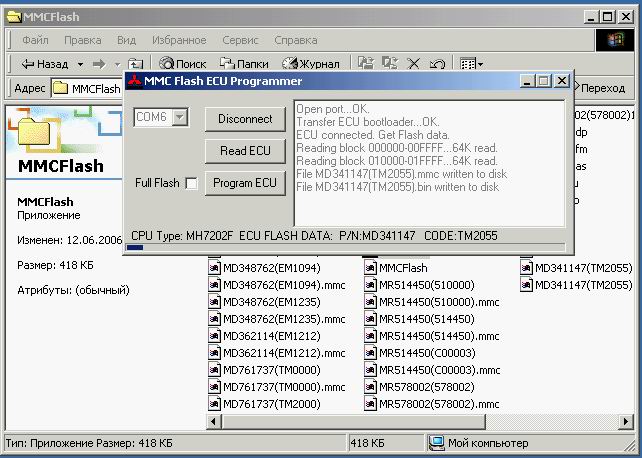Click the Undo toolbar icon
This screenshot has width=642, height=458.
(x=437, y=64)
